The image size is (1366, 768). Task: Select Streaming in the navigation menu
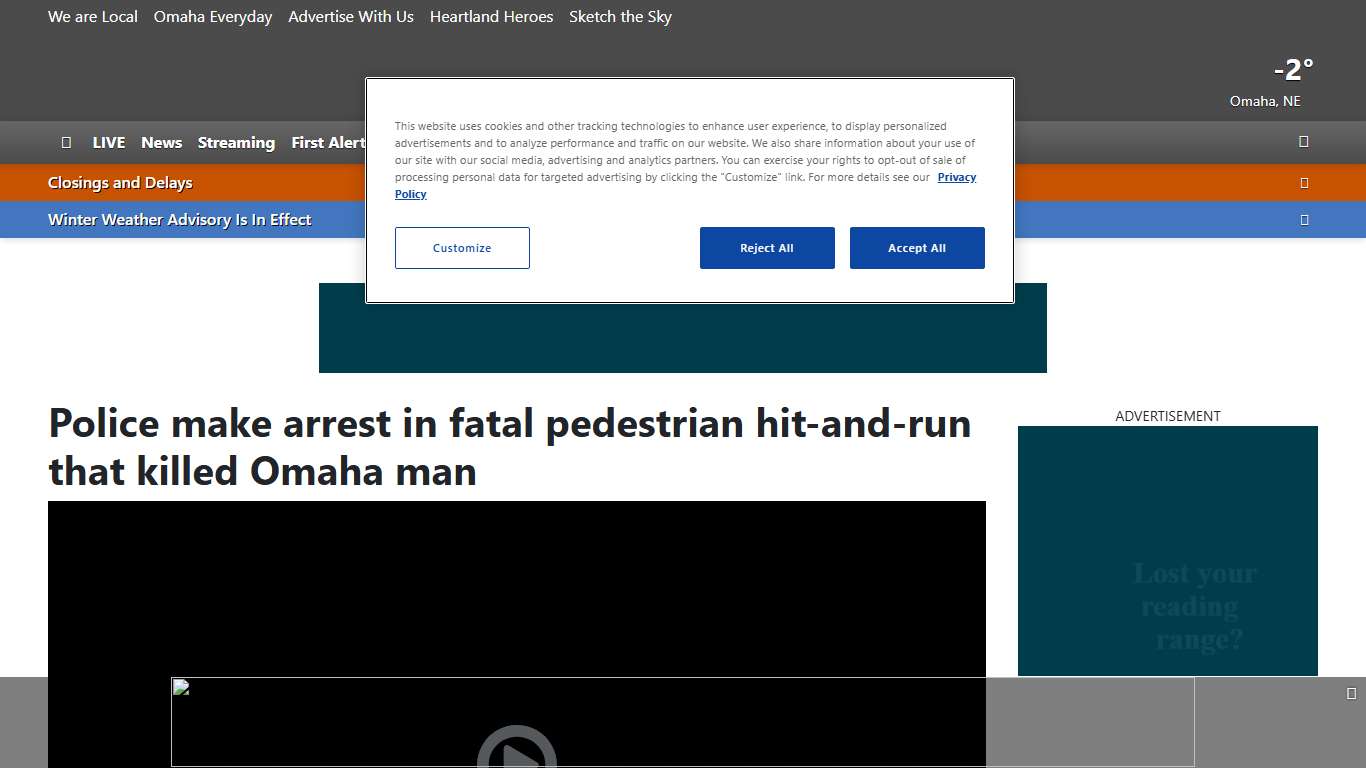(236, 142)
